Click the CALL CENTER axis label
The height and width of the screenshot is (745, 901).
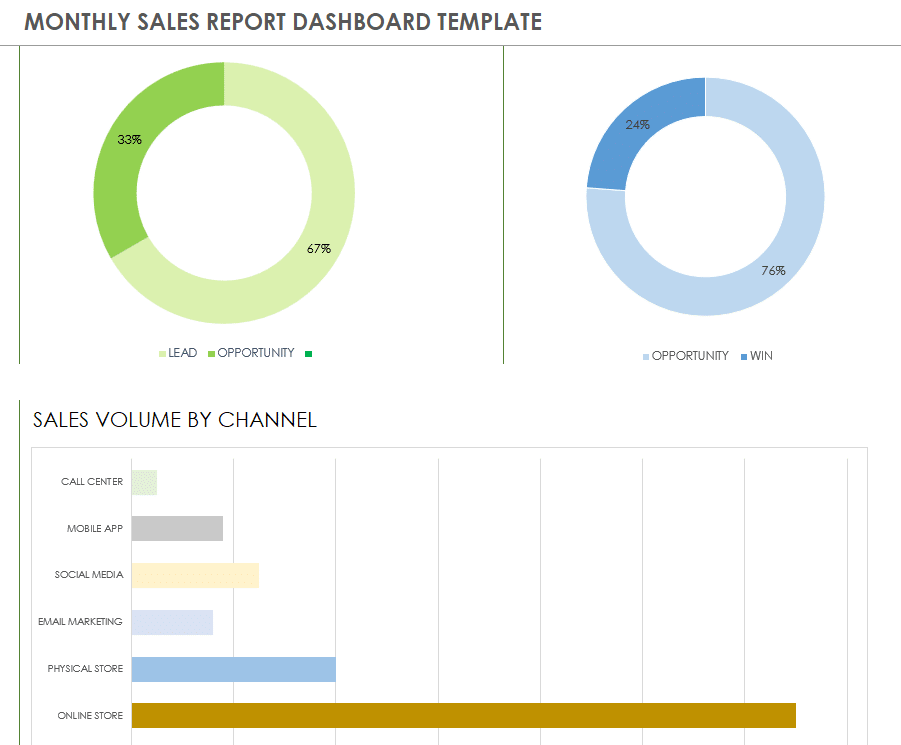[x=92, y=482]
